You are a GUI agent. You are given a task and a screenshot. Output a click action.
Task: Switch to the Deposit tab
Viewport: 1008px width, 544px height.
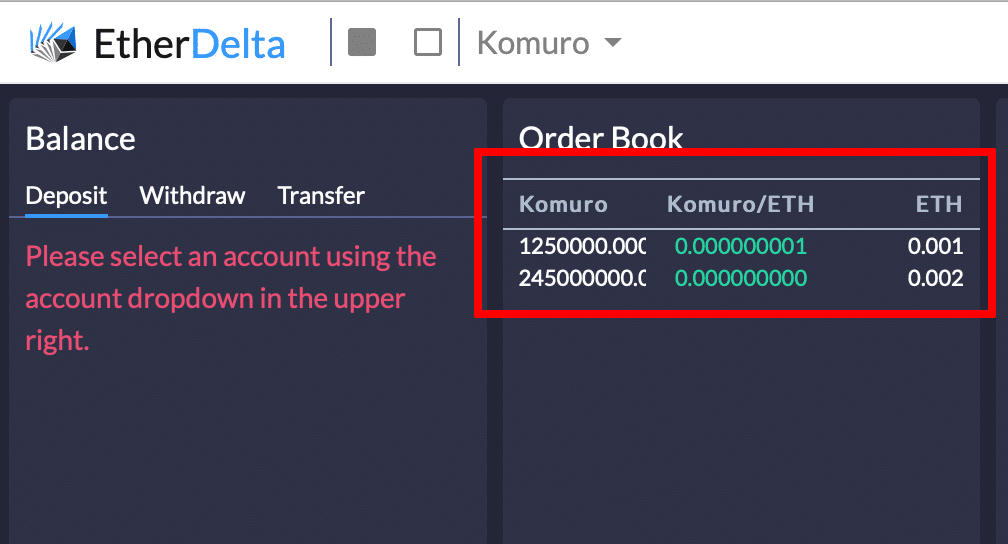click(66, 195)
